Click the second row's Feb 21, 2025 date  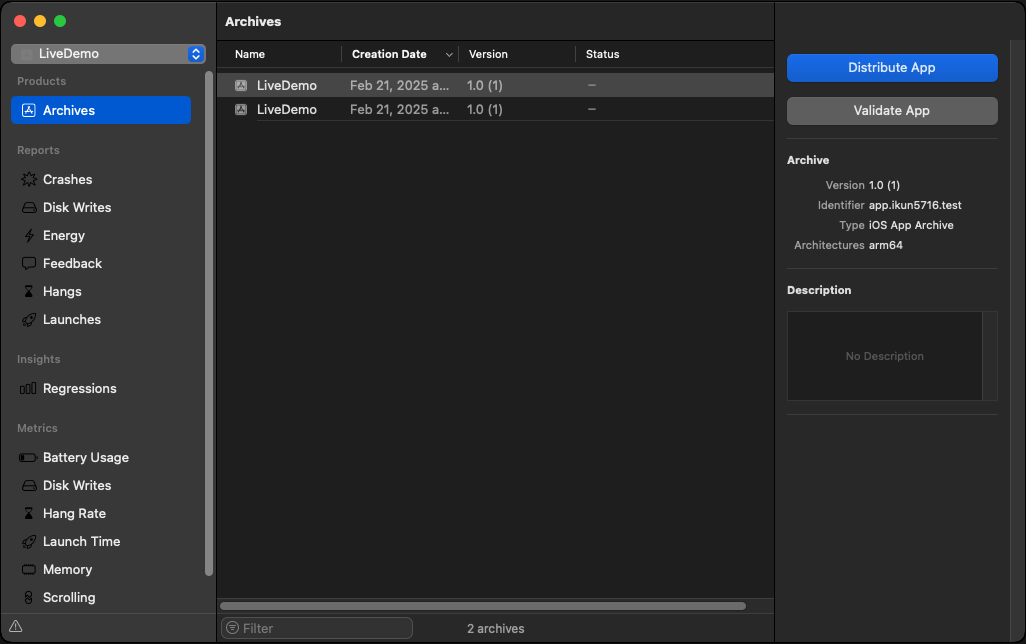tap(399, 109)
